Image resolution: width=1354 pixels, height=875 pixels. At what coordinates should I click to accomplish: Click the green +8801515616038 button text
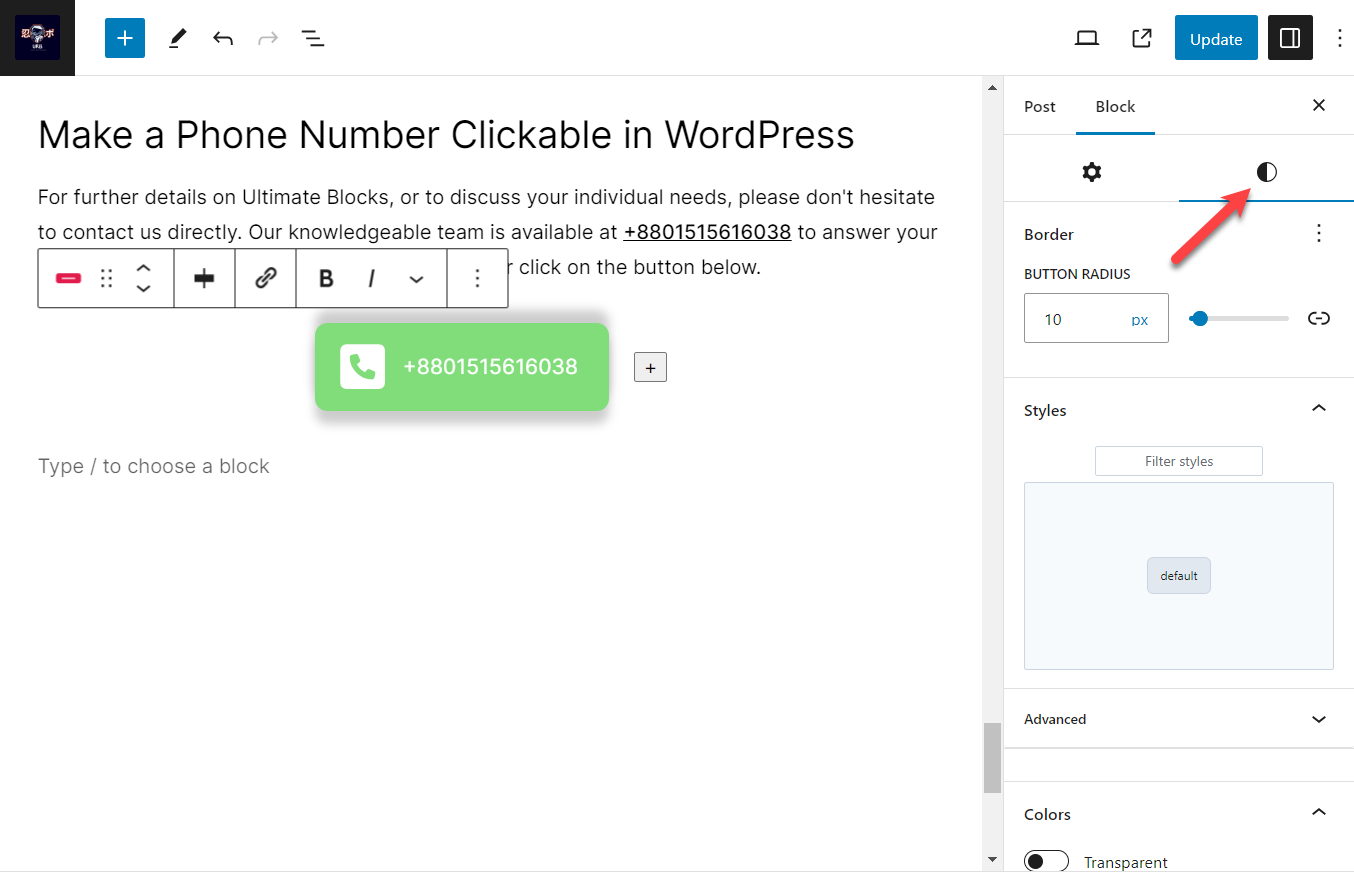tap(490, 367)
